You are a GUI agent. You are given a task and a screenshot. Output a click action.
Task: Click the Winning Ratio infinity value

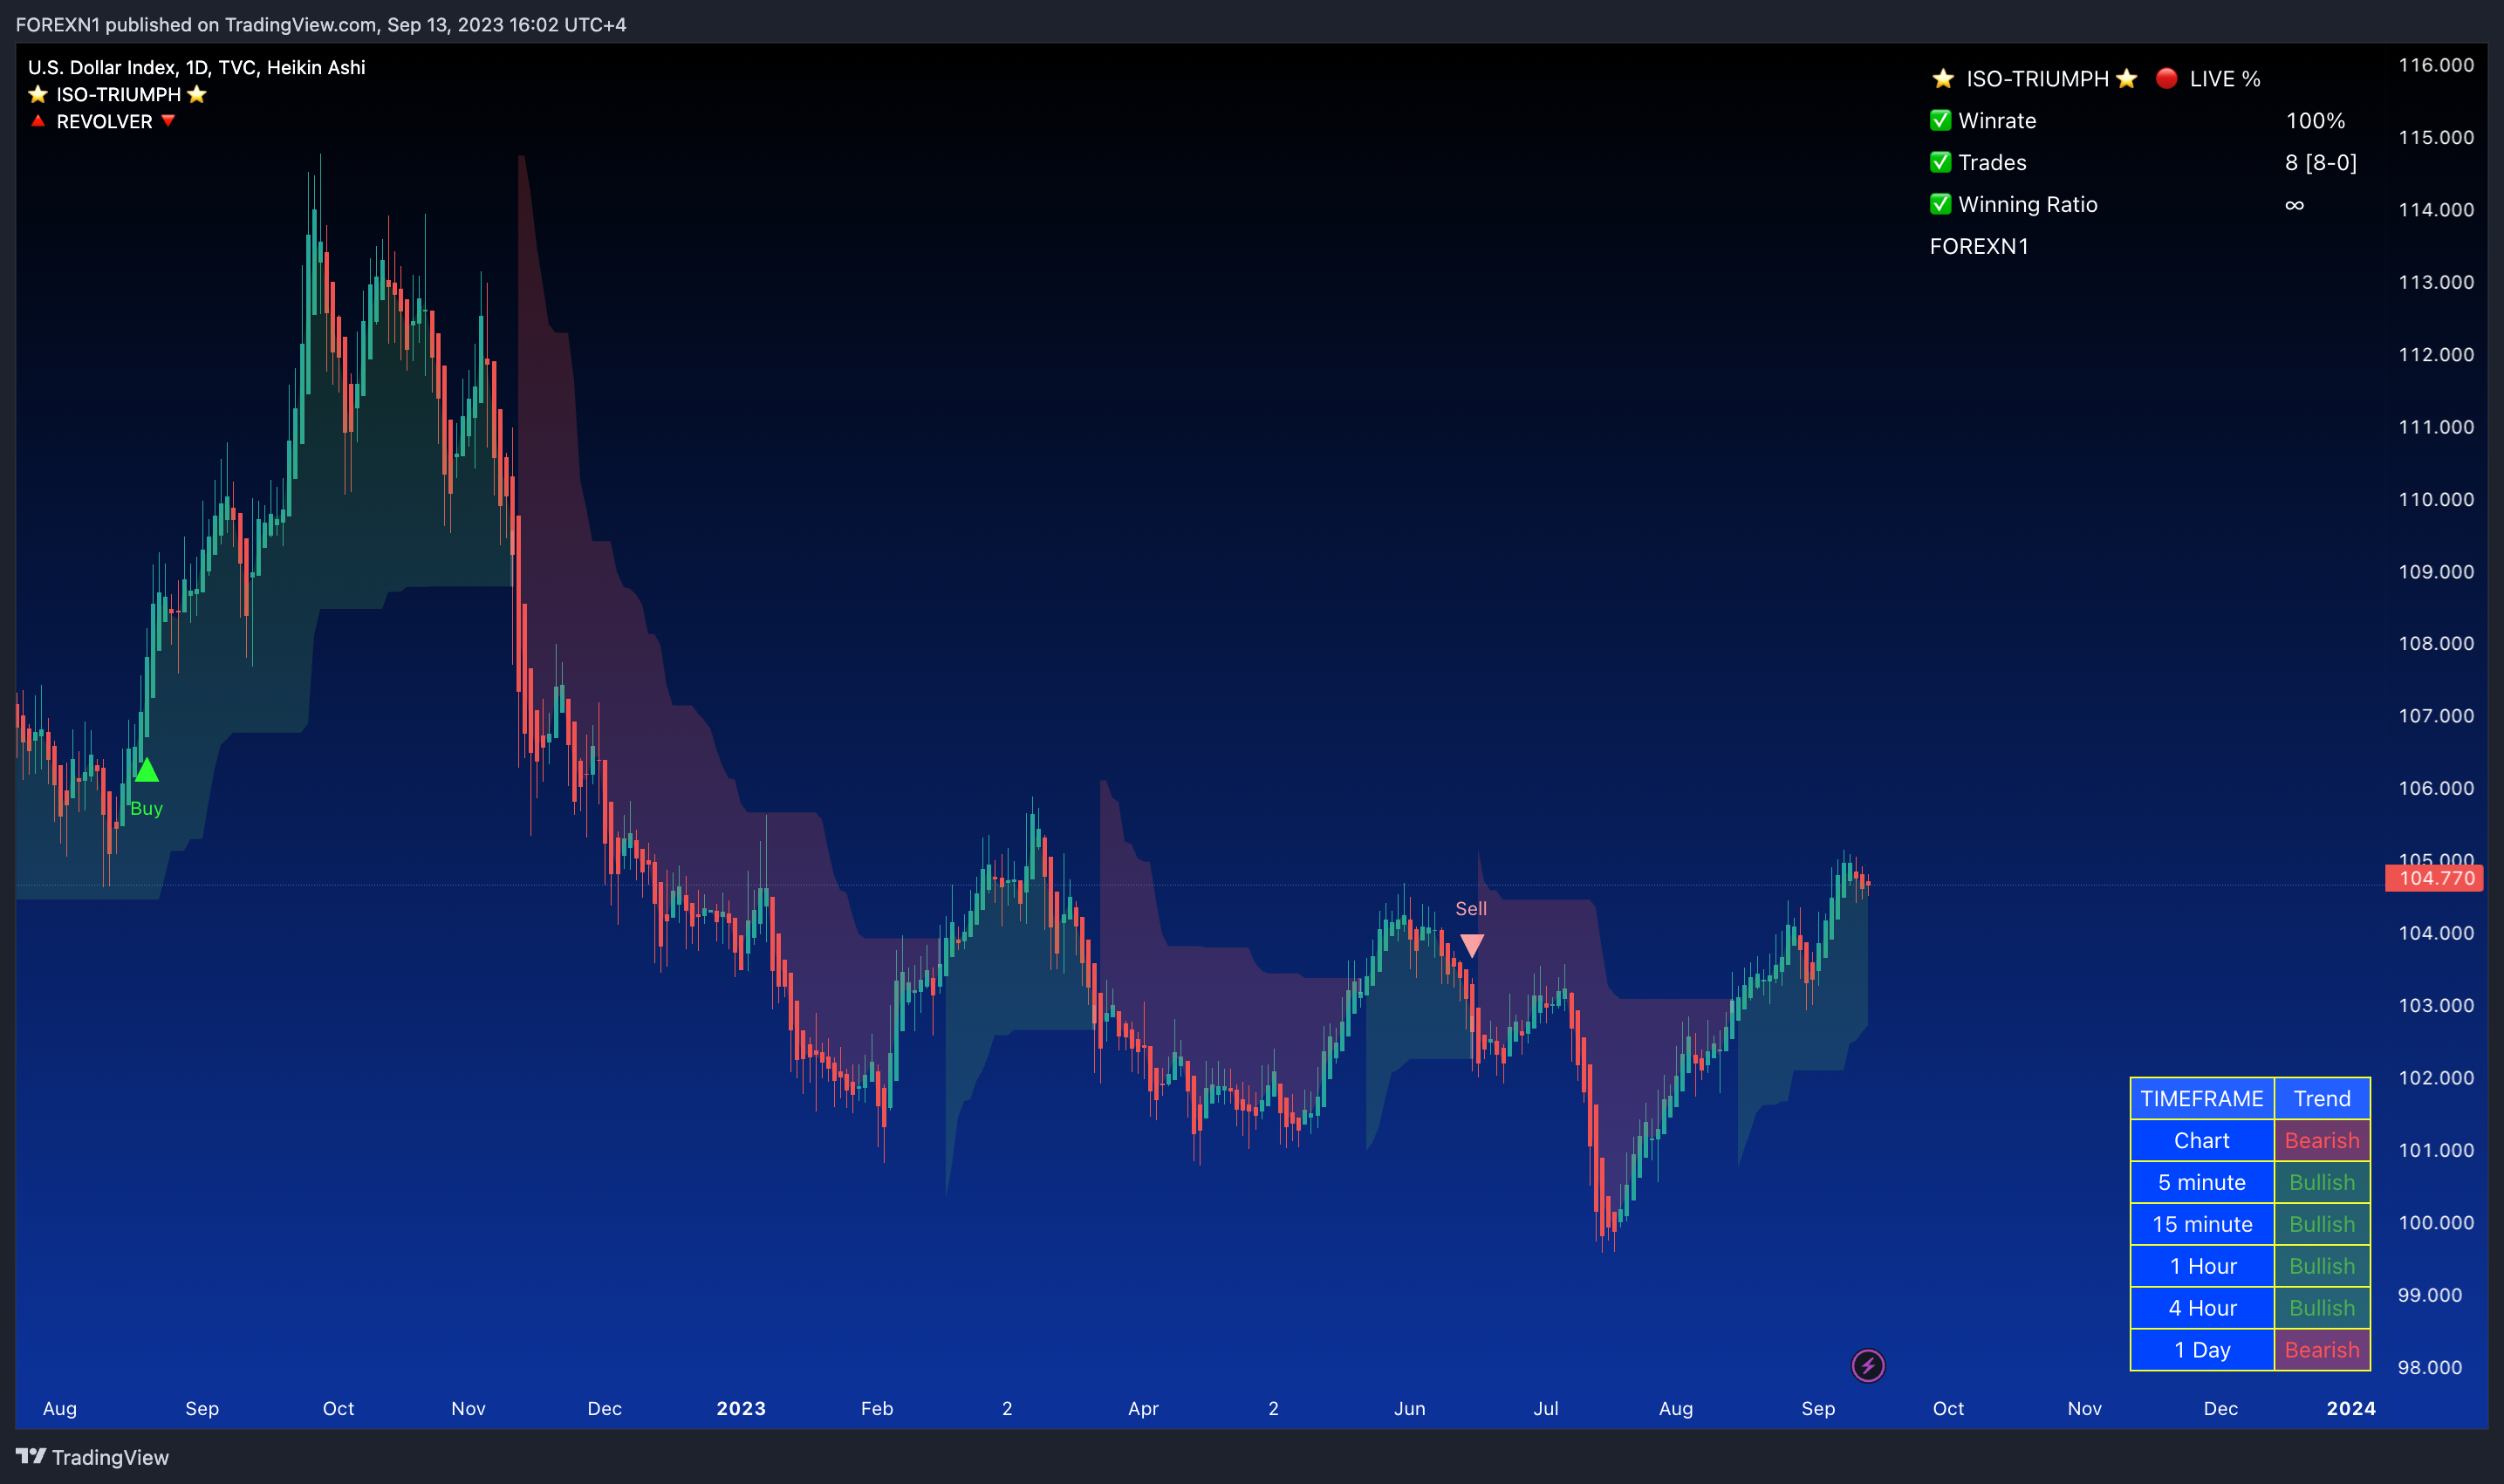coord(2294,204)
